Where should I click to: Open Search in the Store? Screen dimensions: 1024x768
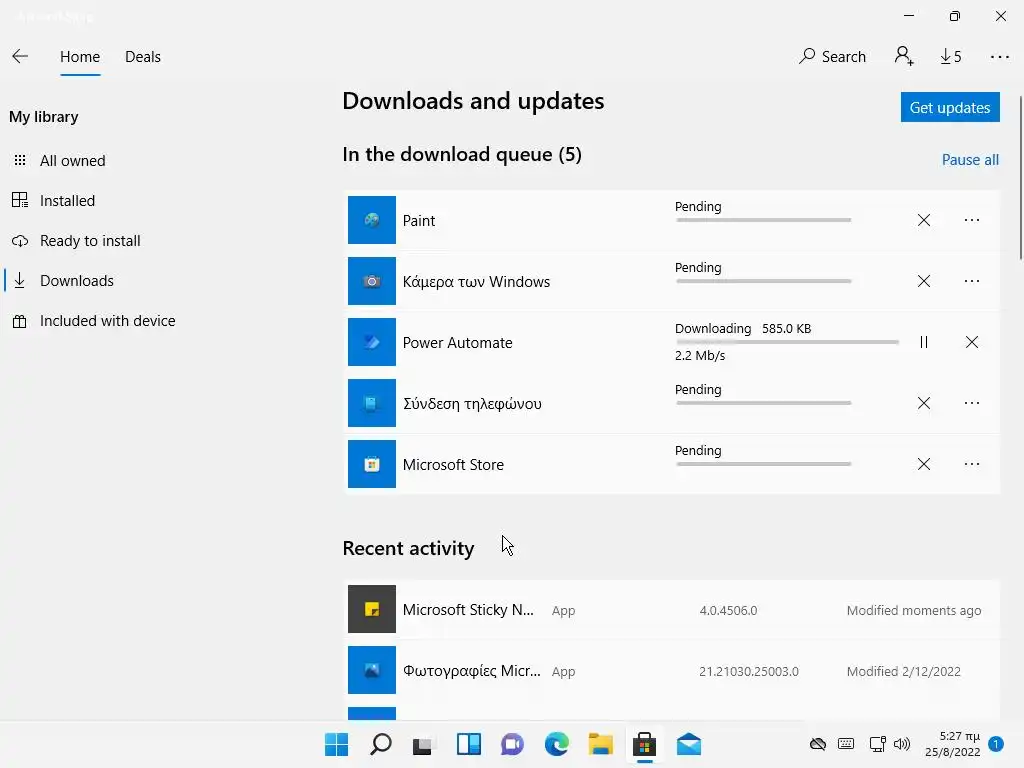point(832,57)
